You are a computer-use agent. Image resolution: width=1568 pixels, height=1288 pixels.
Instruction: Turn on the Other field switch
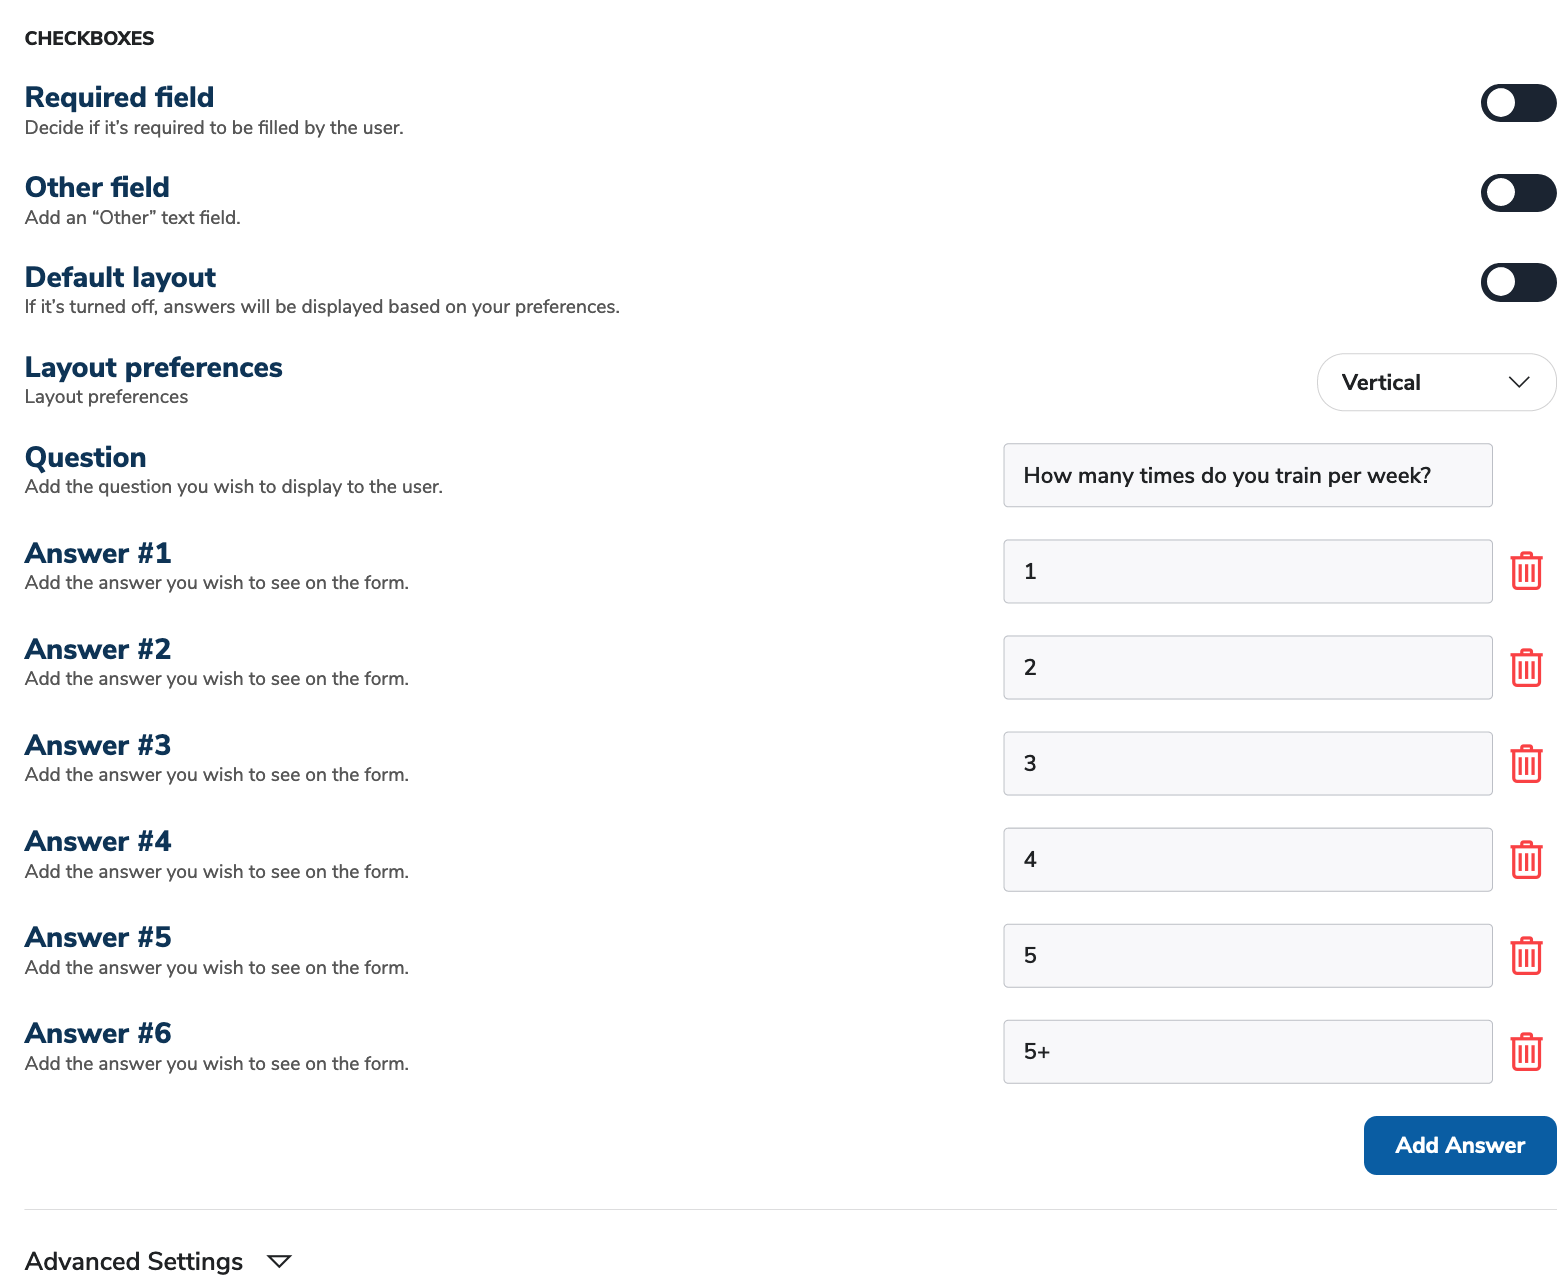tap(1517, 192)
